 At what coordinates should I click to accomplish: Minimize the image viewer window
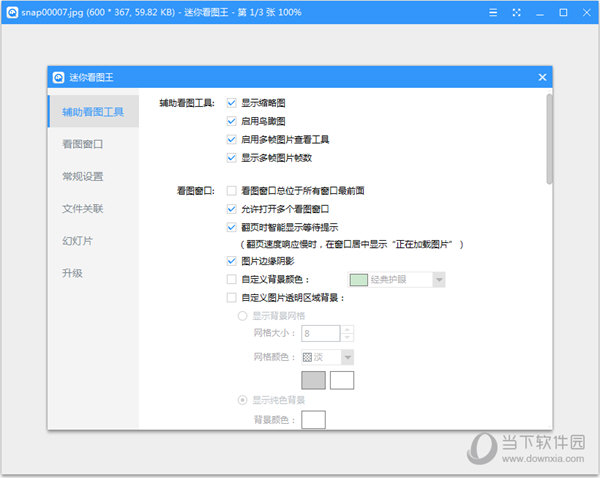point(540,13)
